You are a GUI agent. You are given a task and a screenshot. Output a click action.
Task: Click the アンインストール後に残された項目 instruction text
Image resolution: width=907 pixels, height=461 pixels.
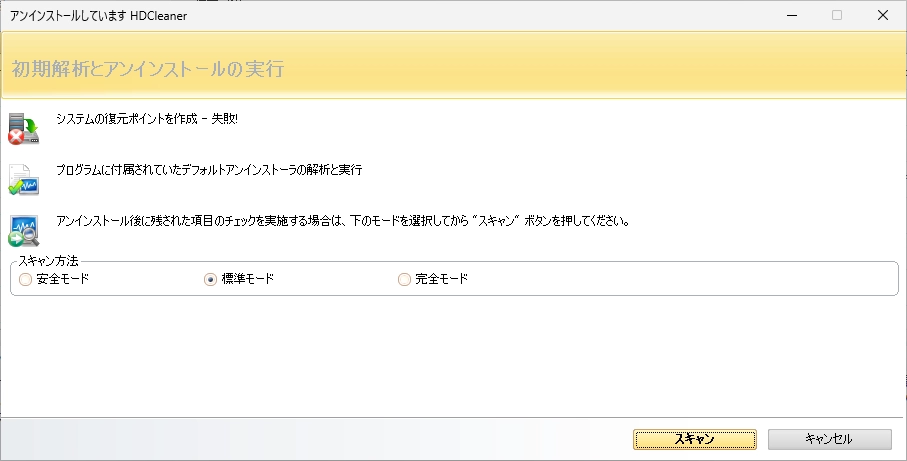(343, 220)
